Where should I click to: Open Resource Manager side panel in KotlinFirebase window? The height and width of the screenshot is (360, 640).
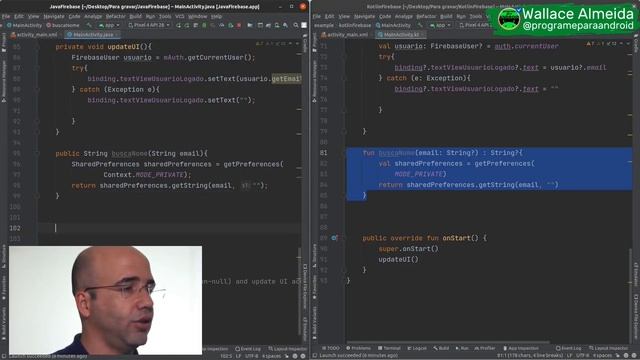click(314, 82)
